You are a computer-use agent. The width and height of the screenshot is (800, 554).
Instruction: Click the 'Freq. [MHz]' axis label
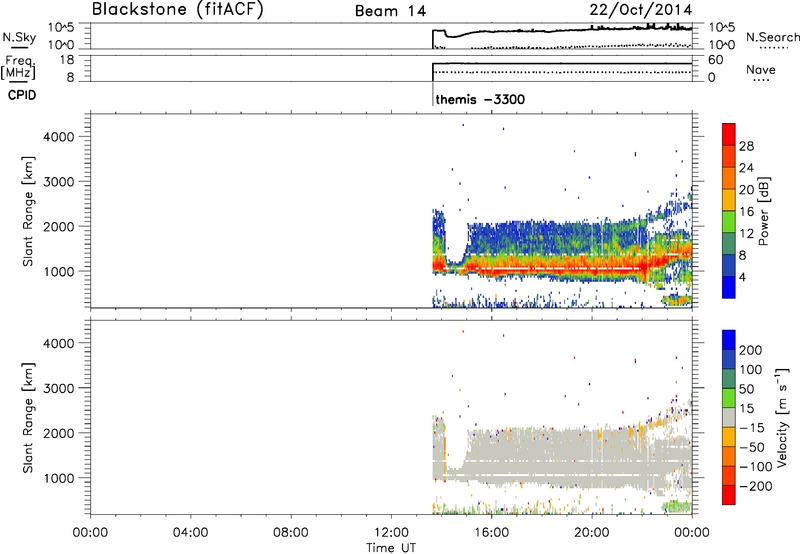[x=18, y=67]
